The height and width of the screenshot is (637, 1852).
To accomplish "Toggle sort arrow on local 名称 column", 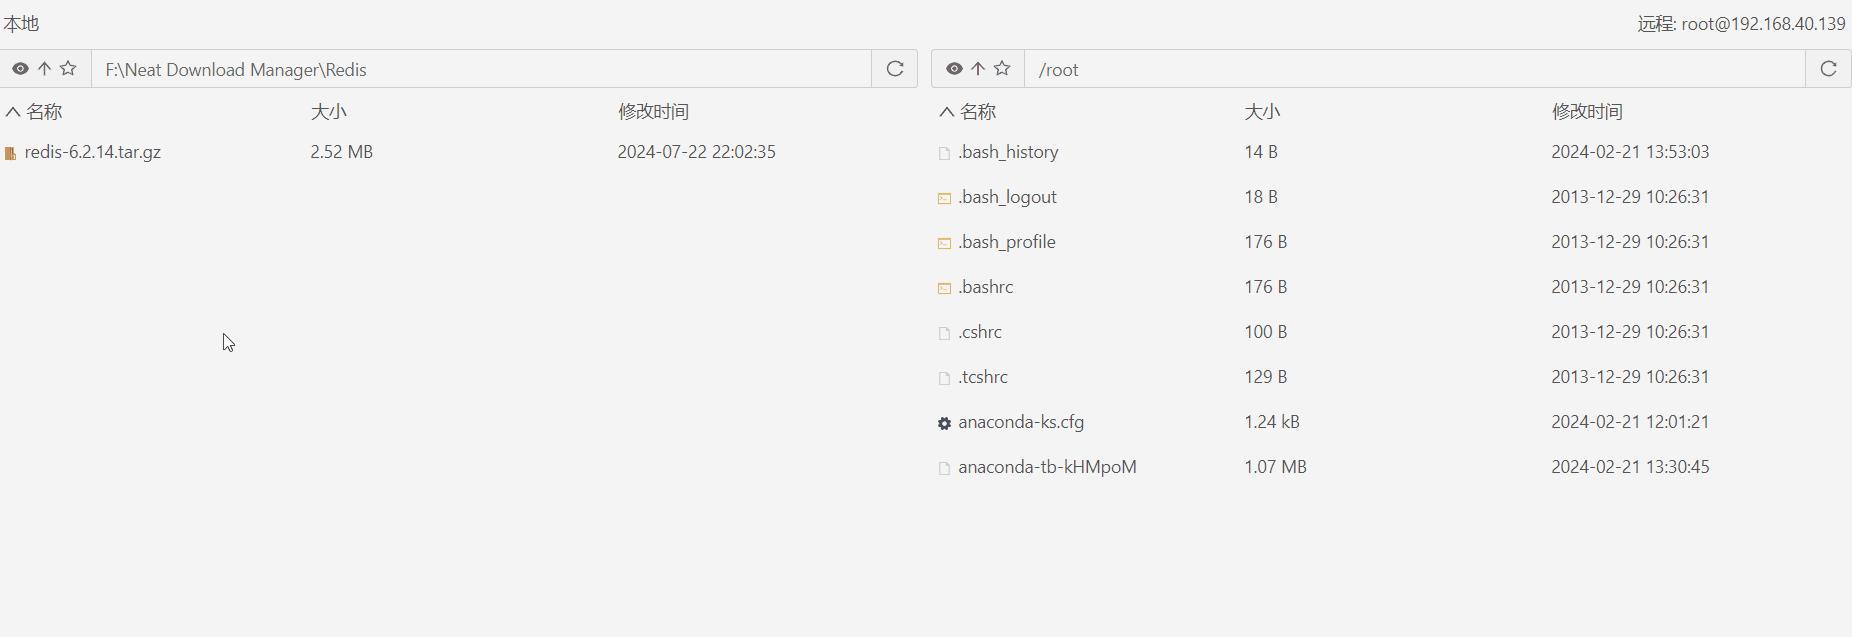I will (x=13, y=112).
